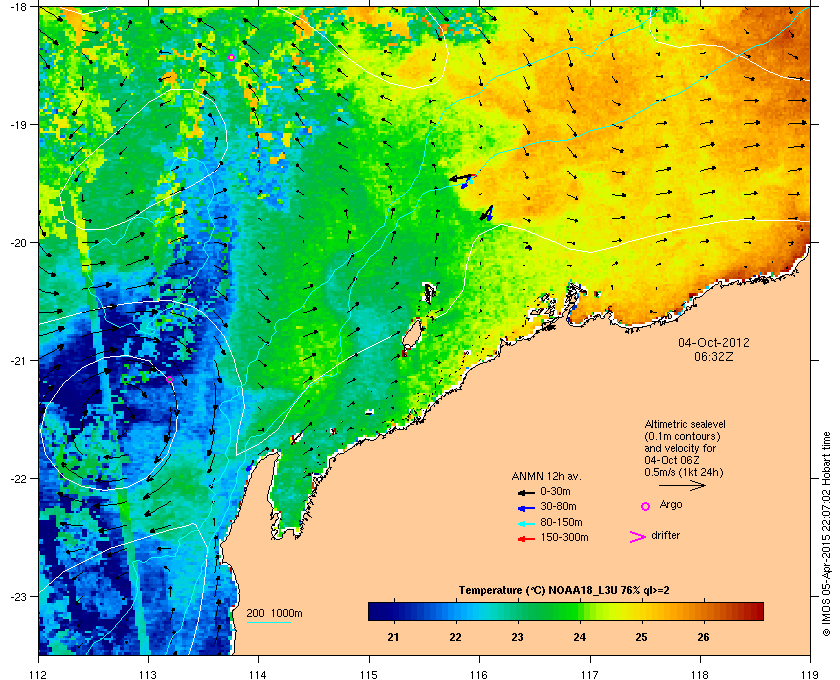
Task: Click the longitude axis label 114
Action: click(x=258, y=674)
